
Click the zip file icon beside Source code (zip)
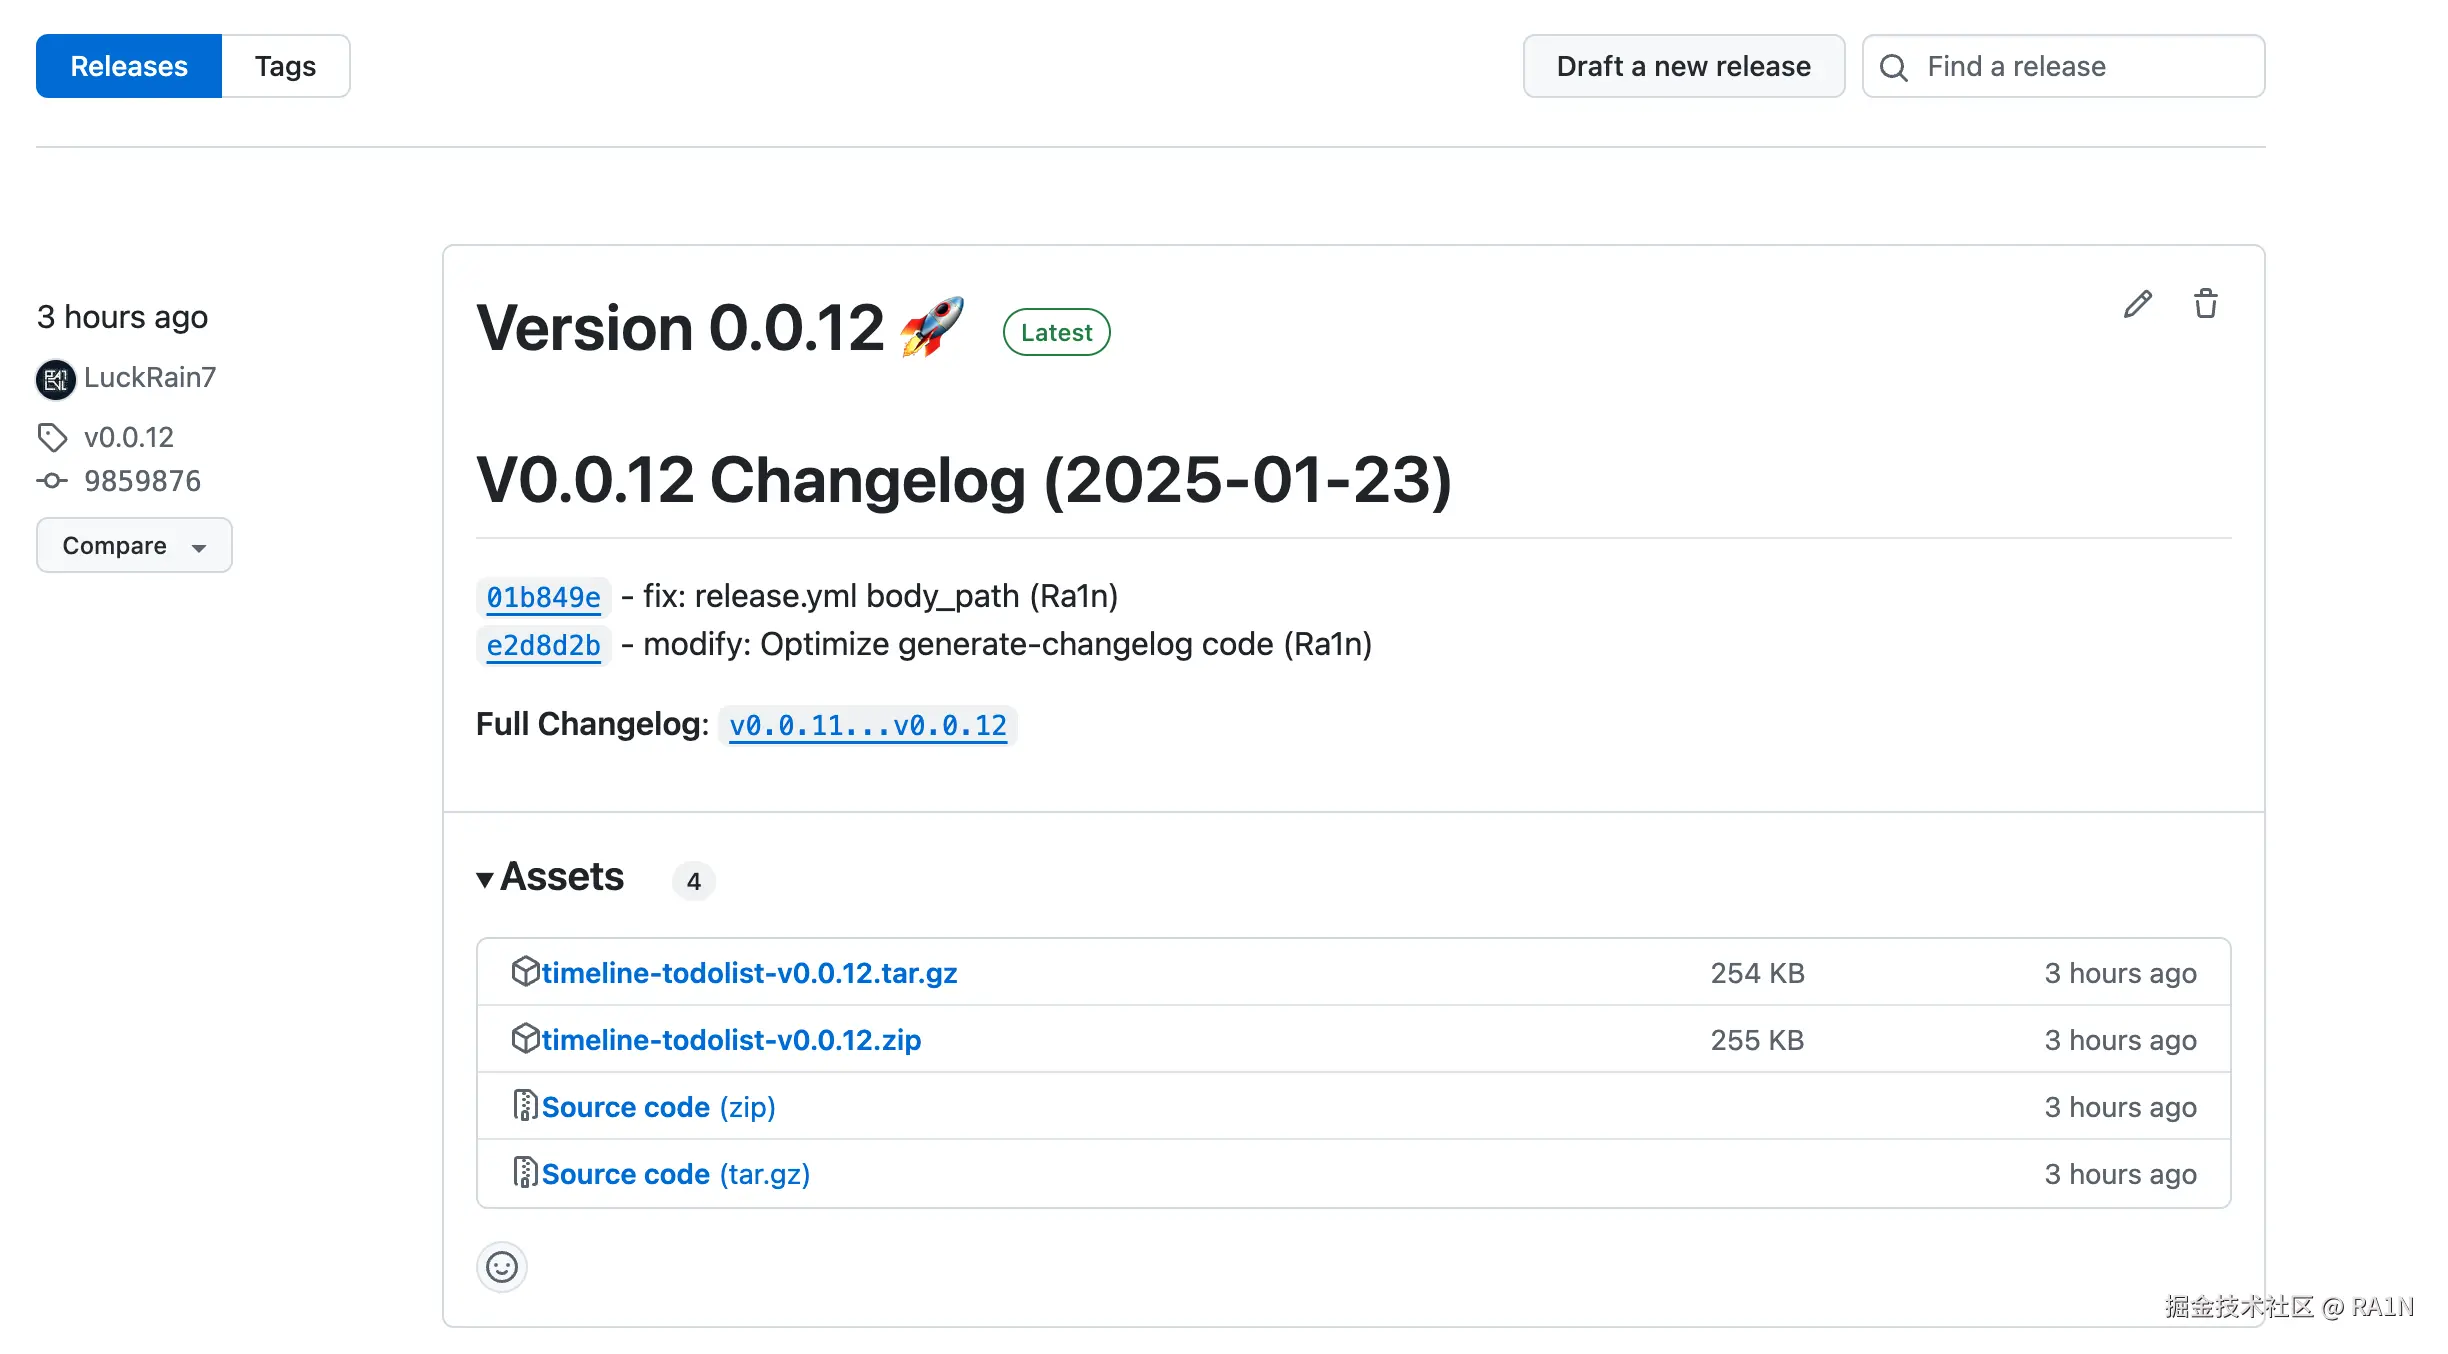pyautogui.click(x=525, y=1105)
